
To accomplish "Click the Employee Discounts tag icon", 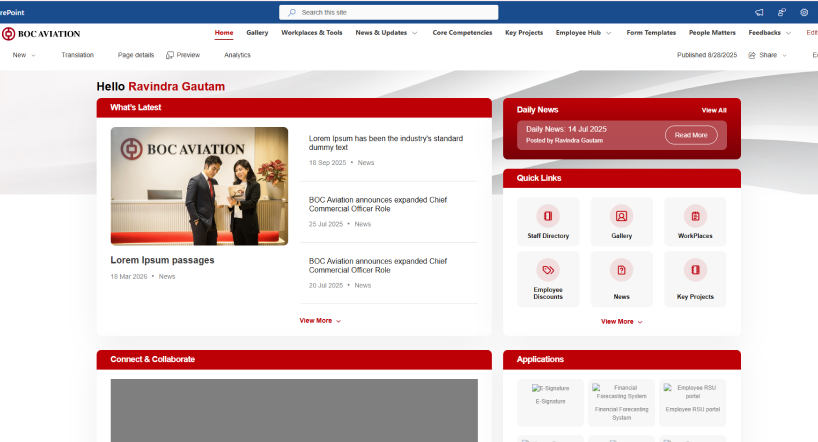I will 548,270.
